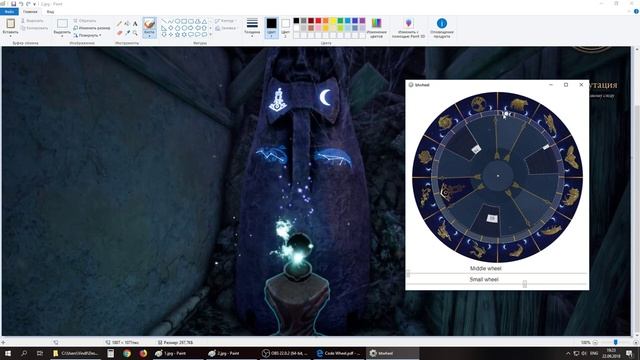
Task: Pick the yellow palette color
Action: click(333, 20)
